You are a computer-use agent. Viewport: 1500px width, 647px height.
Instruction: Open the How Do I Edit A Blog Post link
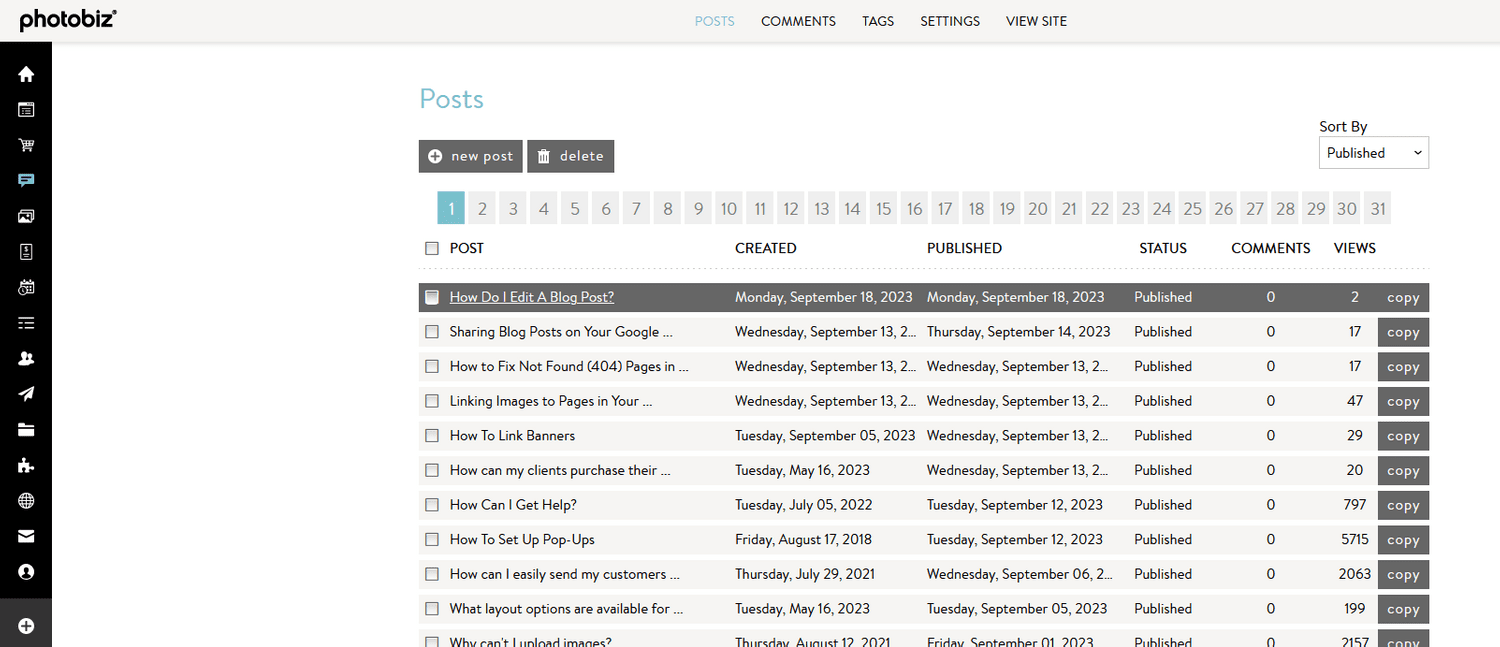tap(531, 297)
